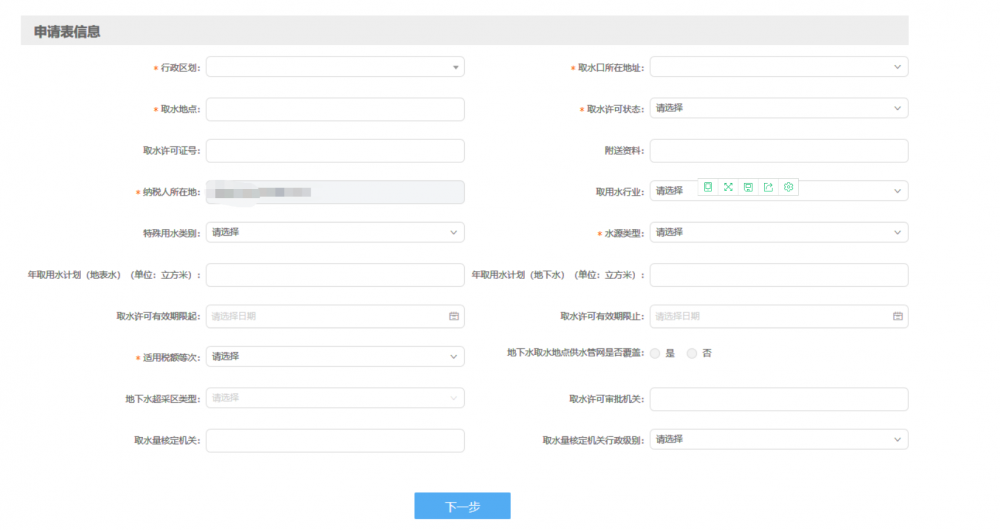Image resolution: width=1000 pixels, height=530 pixels.
Task: Click the save disk icon in floating toolbar
Action: point(748,187)
